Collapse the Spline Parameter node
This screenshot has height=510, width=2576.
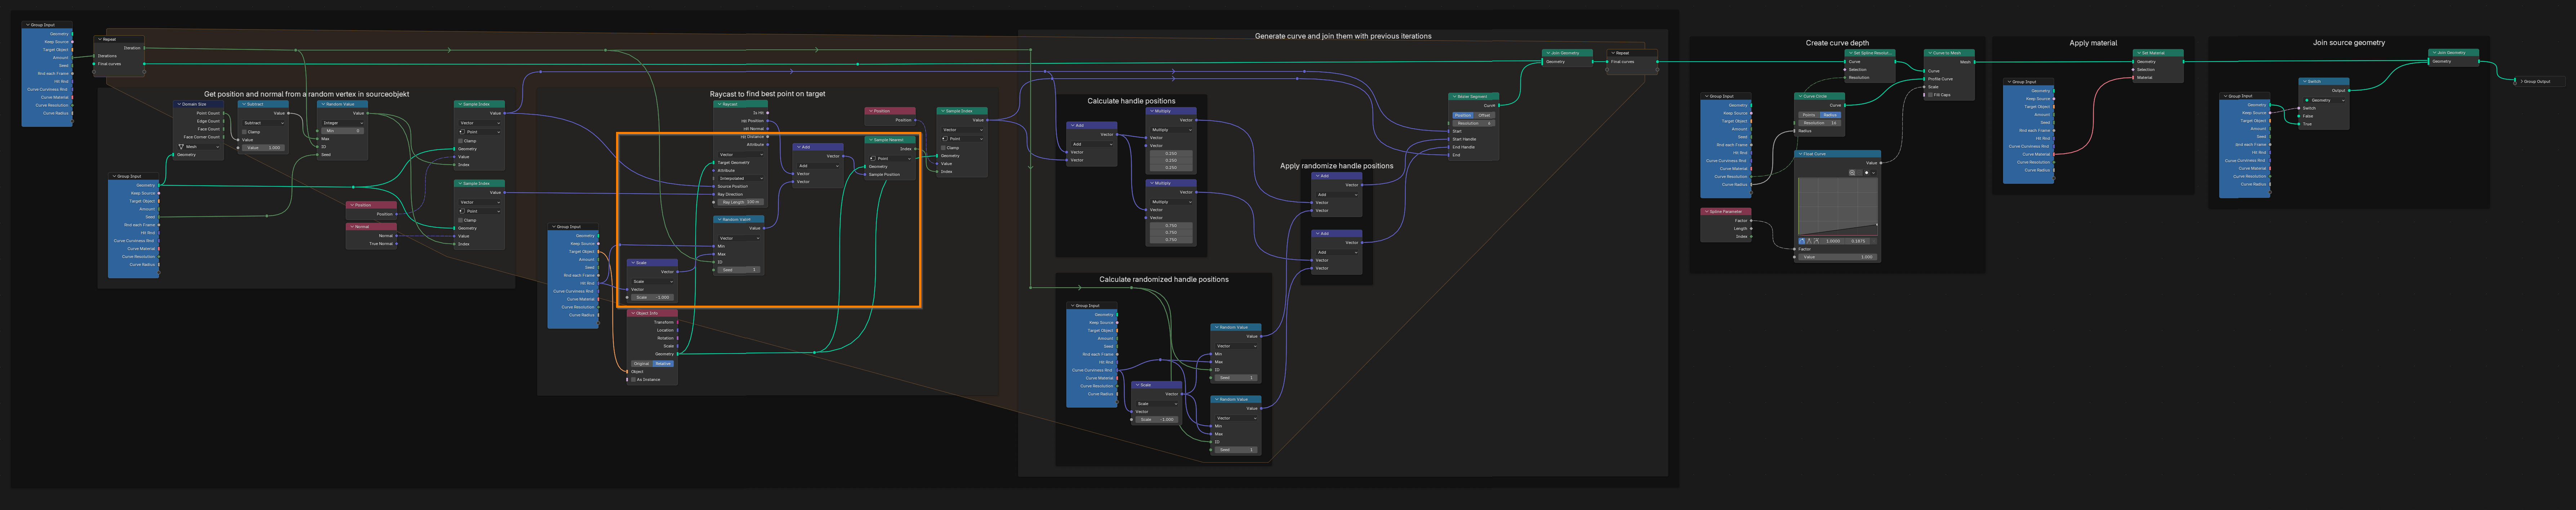pos(1707,212)
